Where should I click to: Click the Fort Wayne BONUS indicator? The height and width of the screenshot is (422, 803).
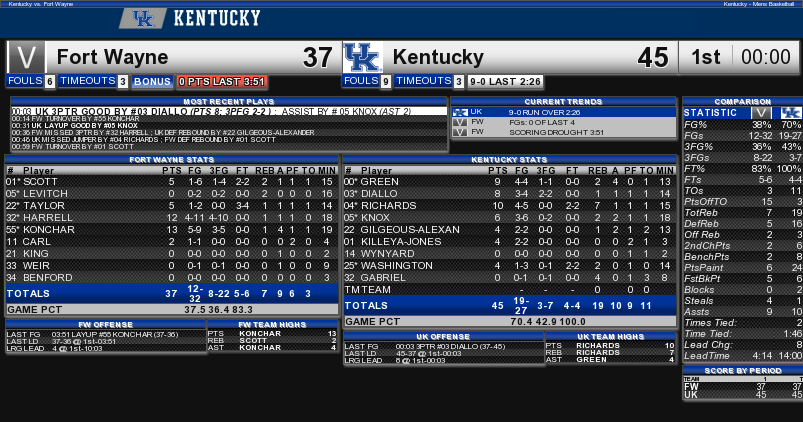pos(152,81)
